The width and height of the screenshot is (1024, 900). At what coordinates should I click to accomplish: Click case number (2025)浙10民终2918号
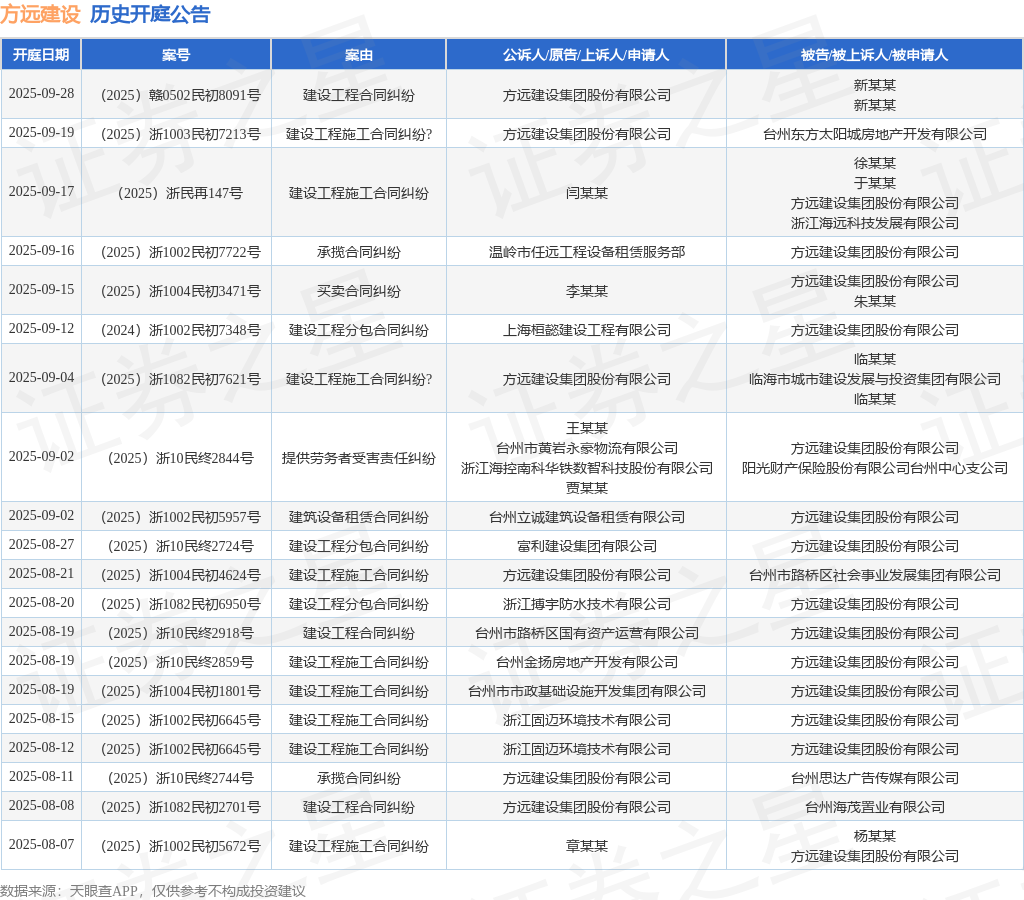(x=180, y=634)
